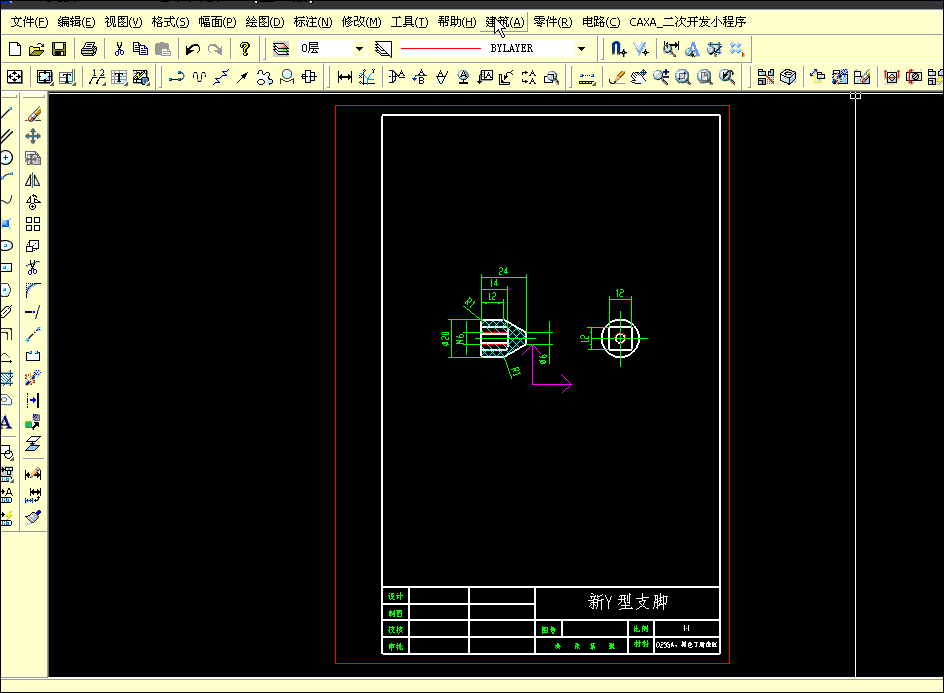The image size is (944, 693).
Task: Select the scale tool with overlapping squares
Action: click(33, 246)
